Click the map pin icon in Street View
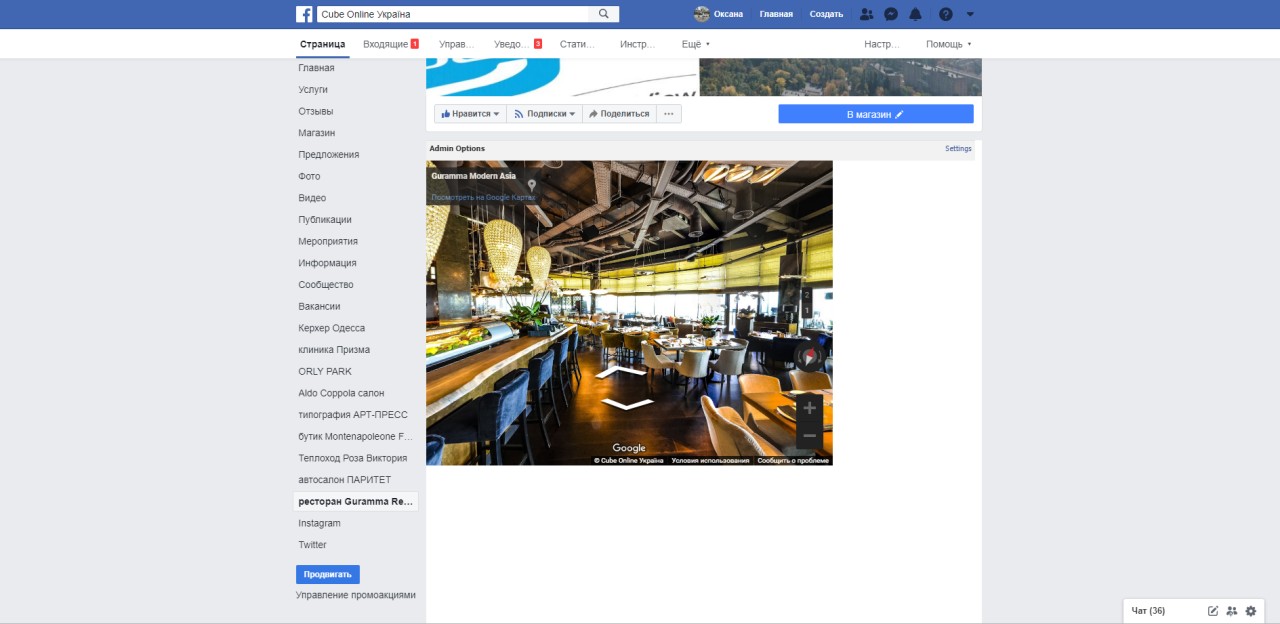Image resolution: width=1280 pixels, height=624 pixels. click(532, 186)
